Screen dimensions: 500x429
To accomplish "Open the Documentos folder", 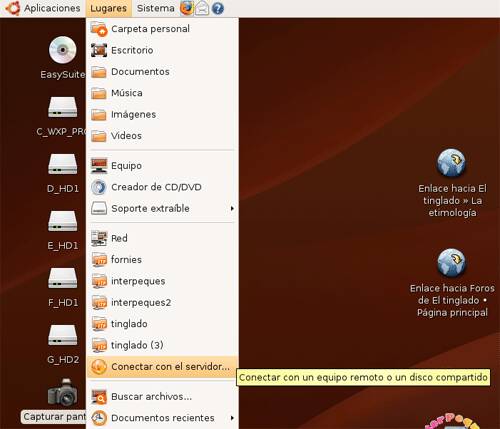I will point(162,72).
